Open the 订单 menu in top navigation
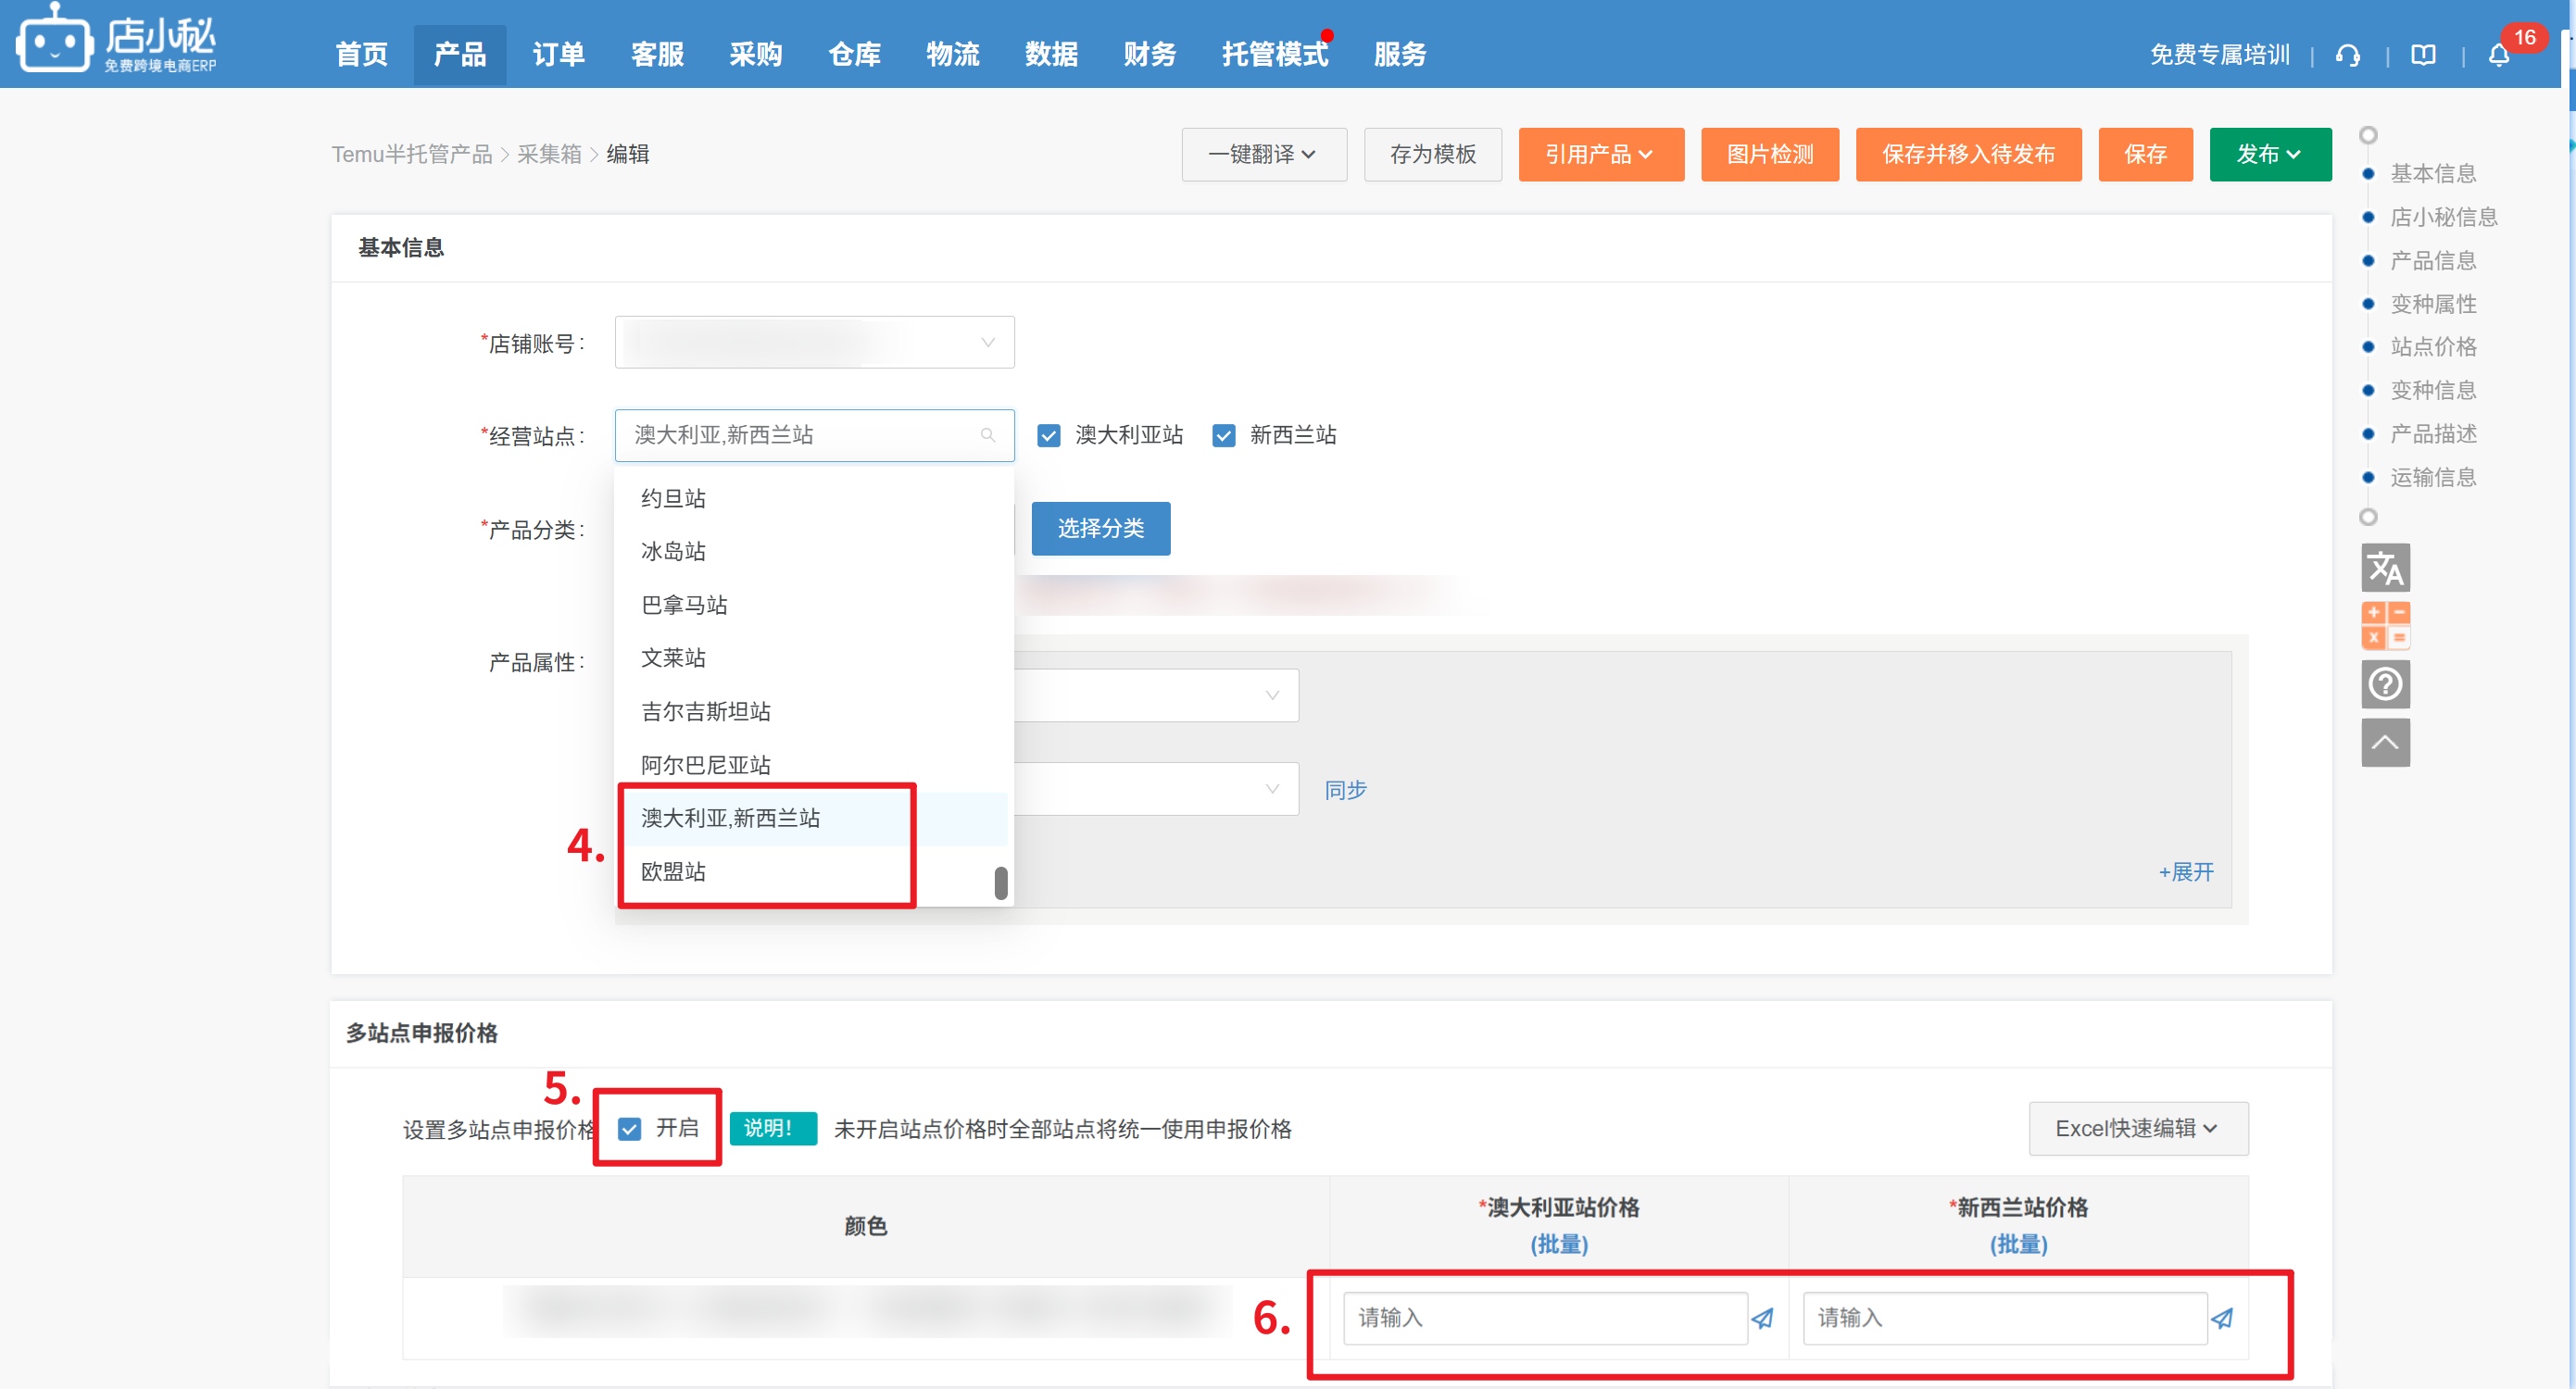The width and height of the screenshot is (2576, 1389). (558, 54)
